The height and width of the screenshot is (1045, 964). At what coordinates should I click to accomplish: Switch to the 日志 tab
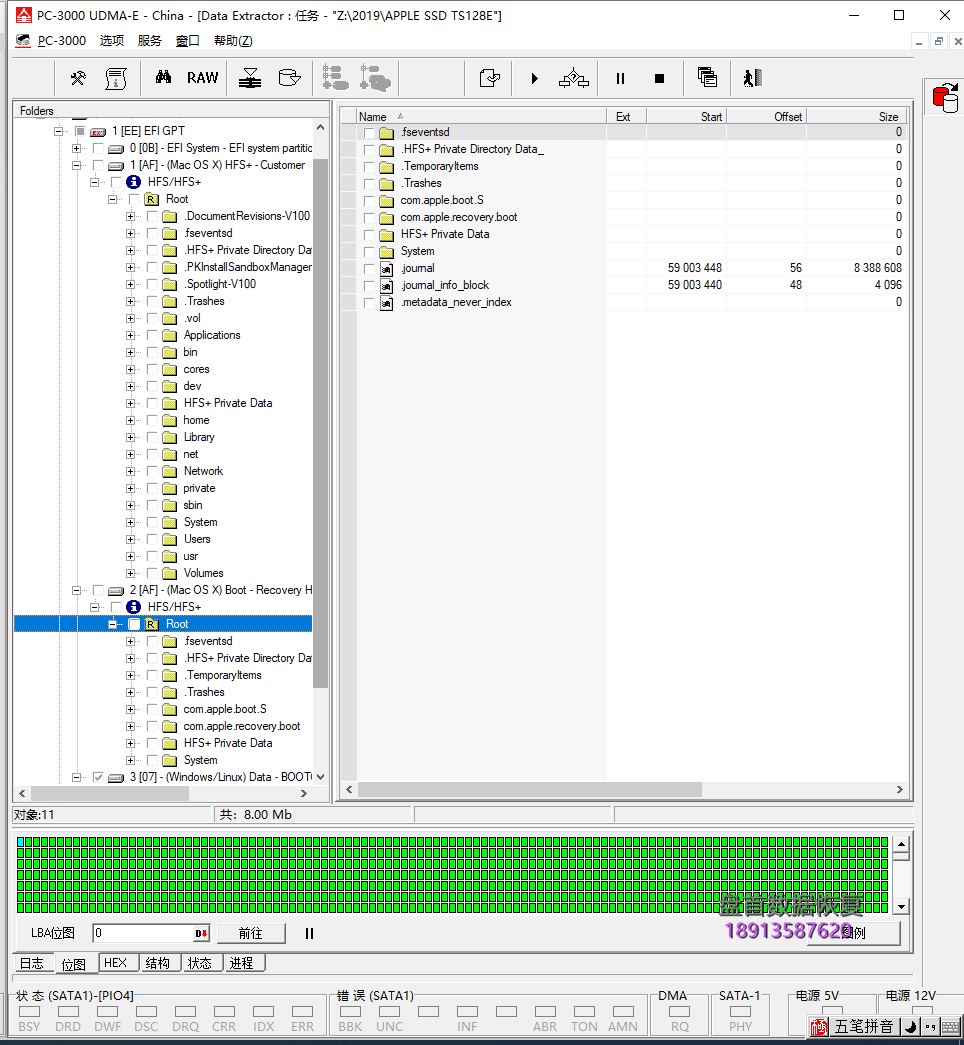(31, 963)
